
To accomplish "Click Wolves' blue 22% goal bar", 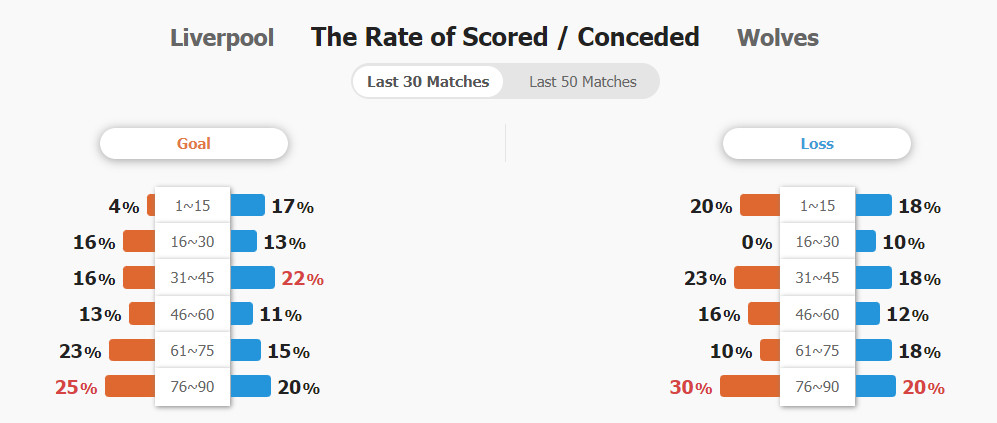I will point(252,278).
